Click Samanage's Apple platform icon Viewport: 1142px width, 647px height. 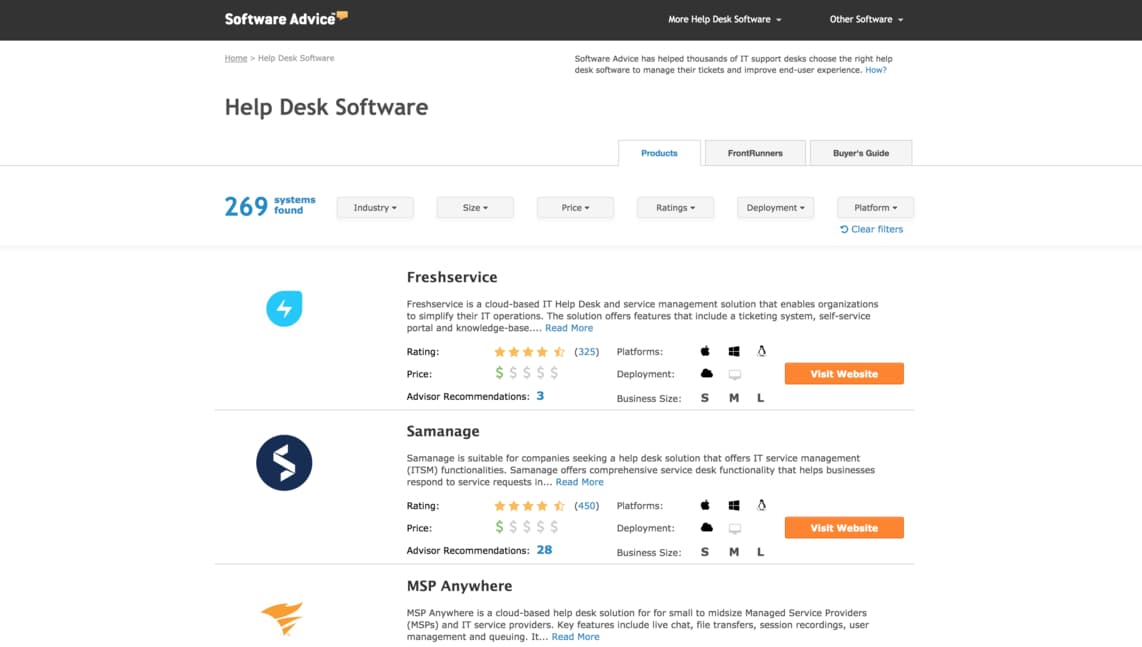[705, 505]
